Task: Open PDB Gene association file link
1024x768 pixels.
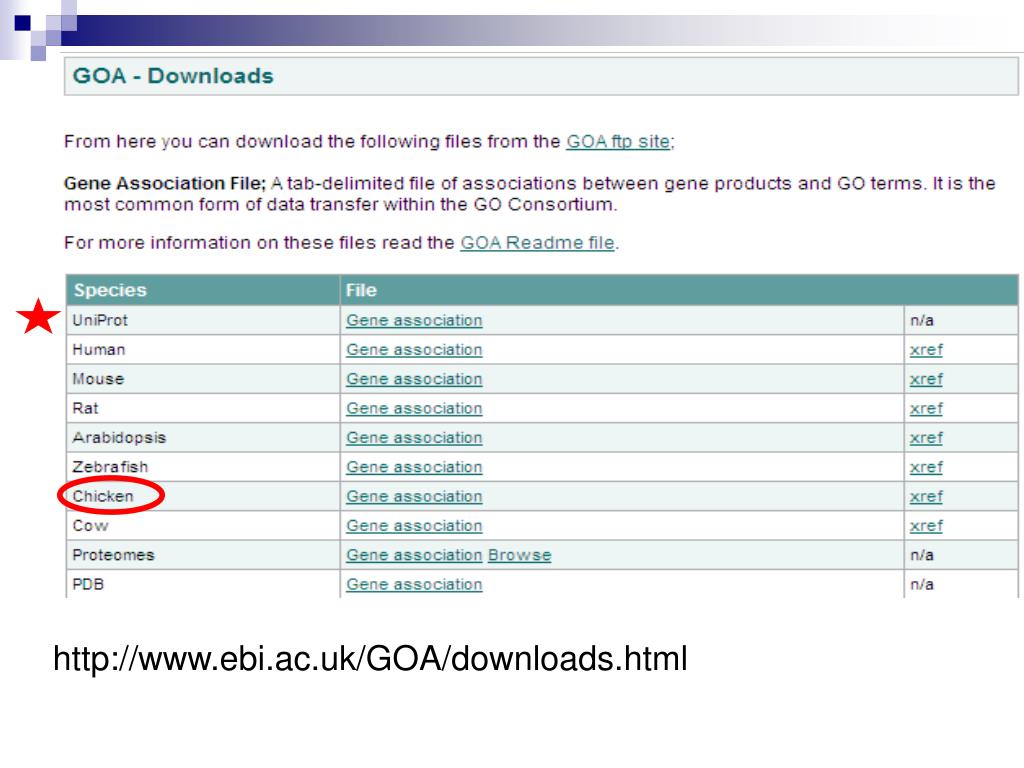Action: (x=414, y=585)
